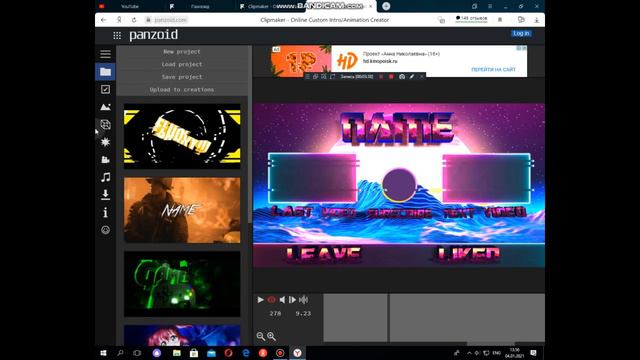
Task: Open the Windows notification center
Action: [533, 353]
